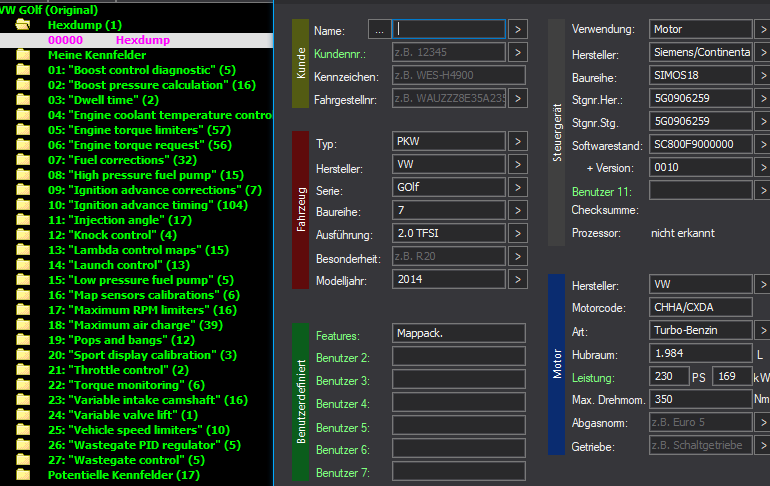Click the Abgasnorm input field
This screenshot has height=486, width=770.
point(701,422)
